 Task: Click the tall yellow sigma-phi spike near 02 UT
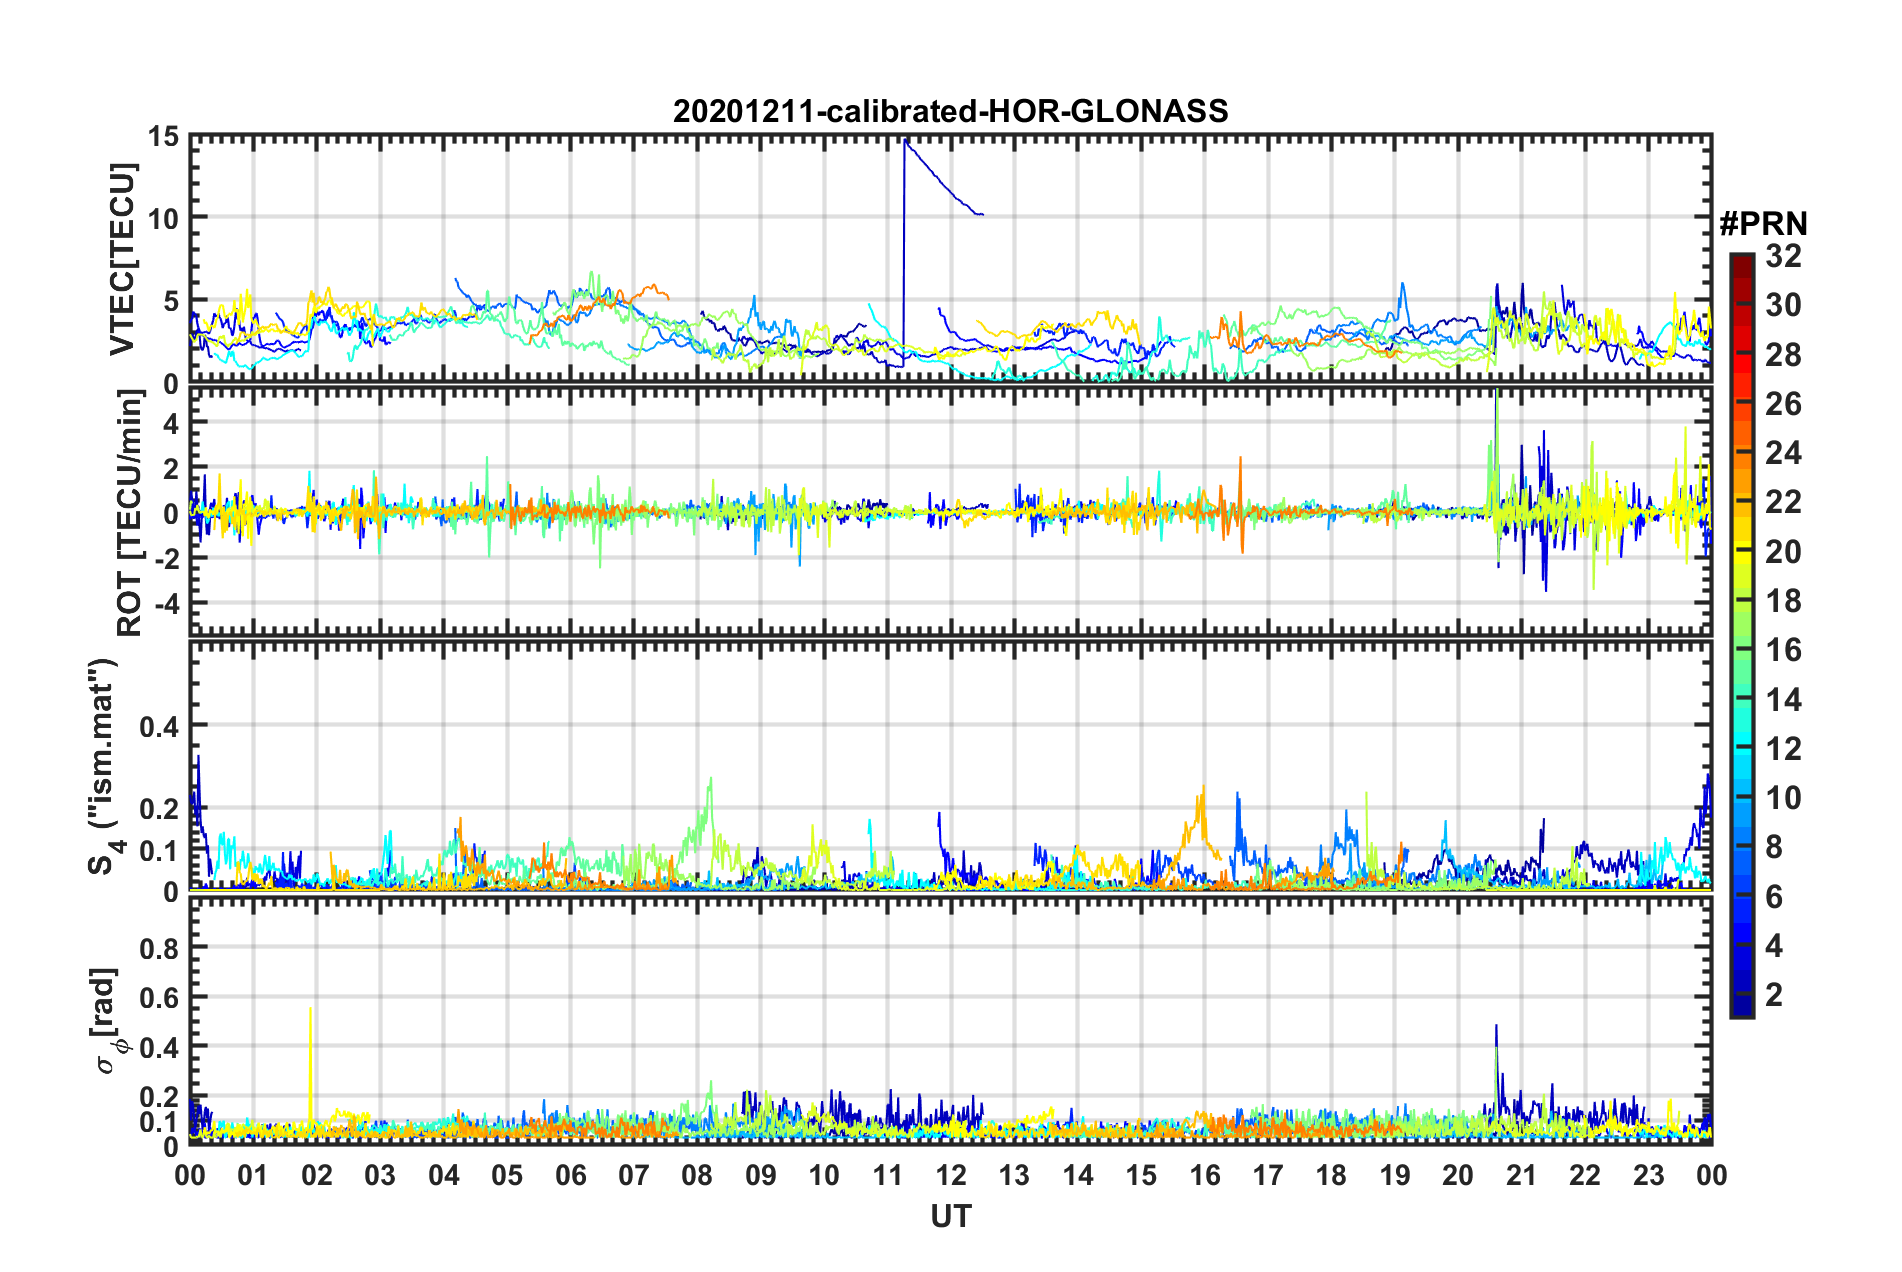tap(311, 1070)
